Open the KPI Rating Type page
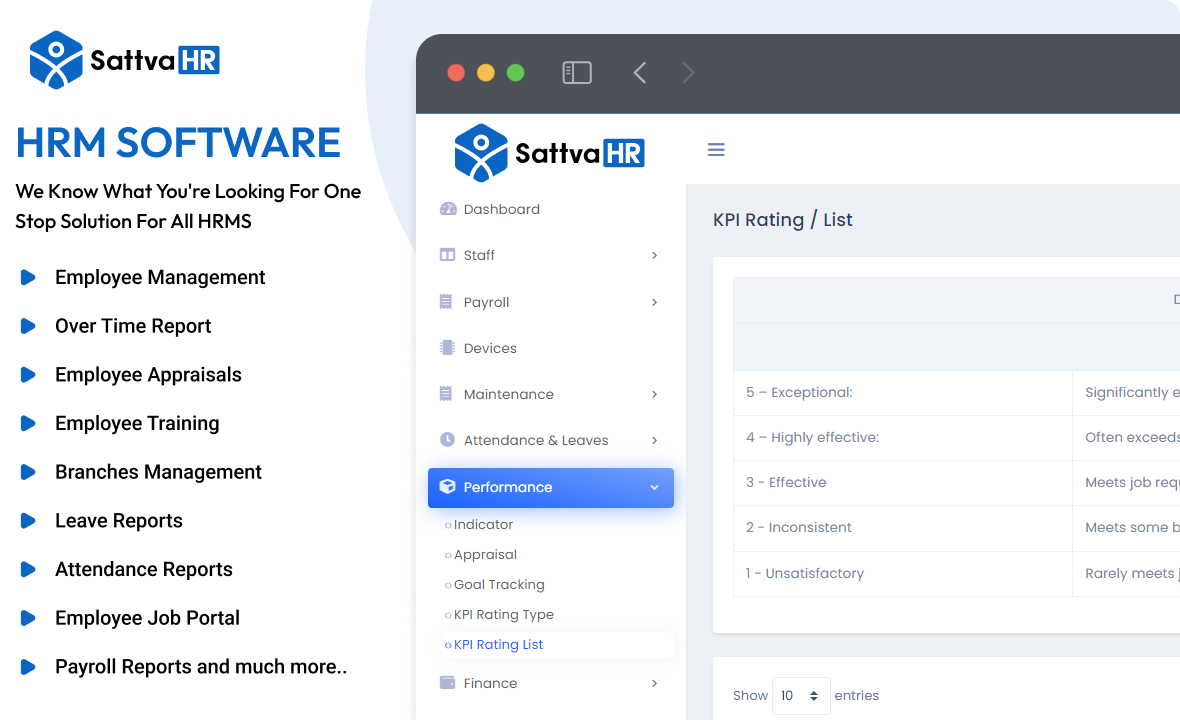 tap(503, 615)
